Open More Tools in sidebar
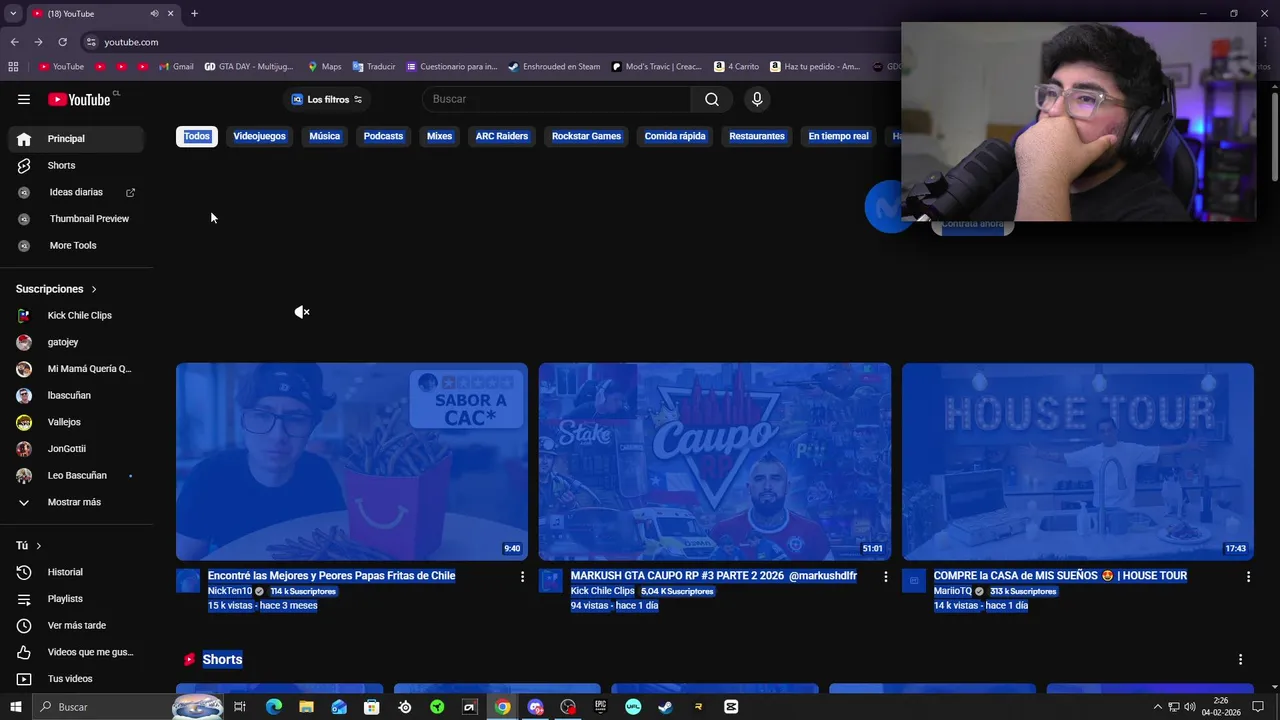Image resolution: width=1280 pixels, height=720 pixels. pos(76,245)
